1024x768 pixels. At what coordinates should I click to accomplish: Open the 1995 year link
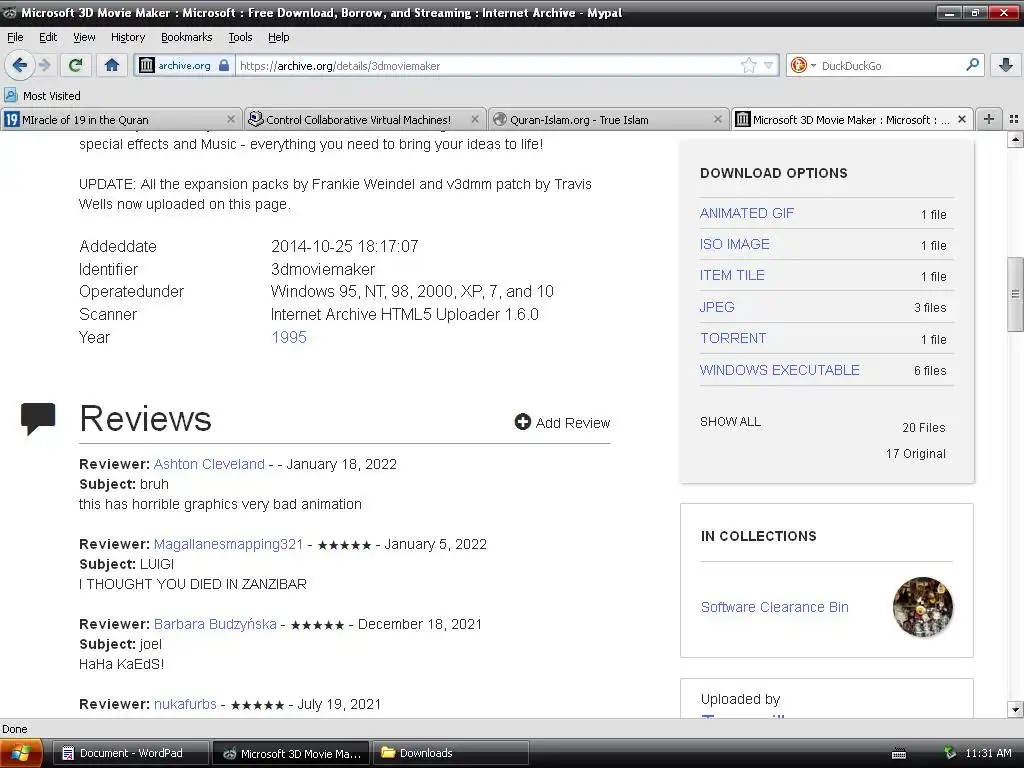click(289, 338)
